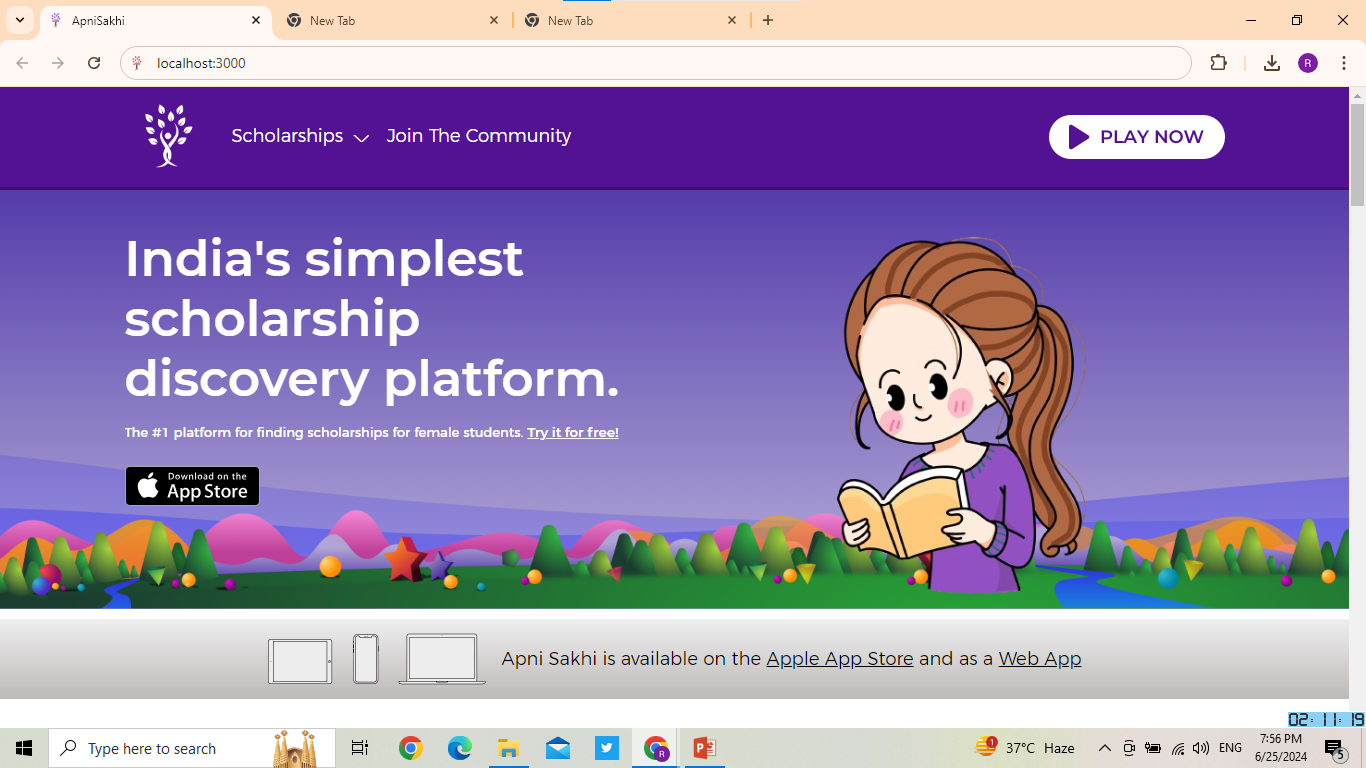Open the Web App link
Image resolution: width=1366 pixels, height=768 pixels.
1039,659
